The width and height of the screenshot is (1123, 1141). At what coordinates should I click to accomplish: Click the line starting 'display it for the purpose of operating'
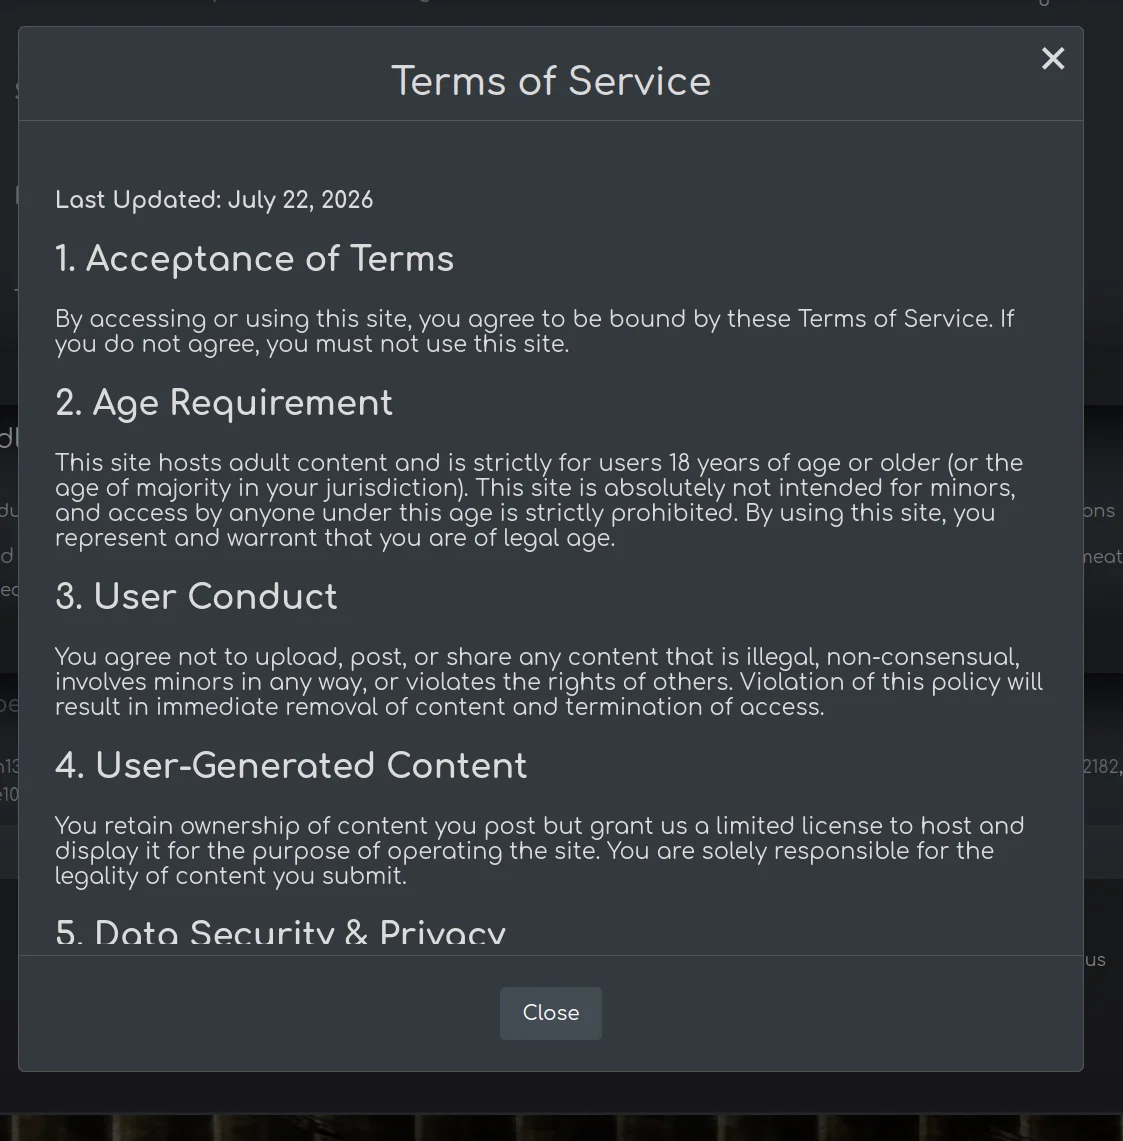click(x=524, y=851)
